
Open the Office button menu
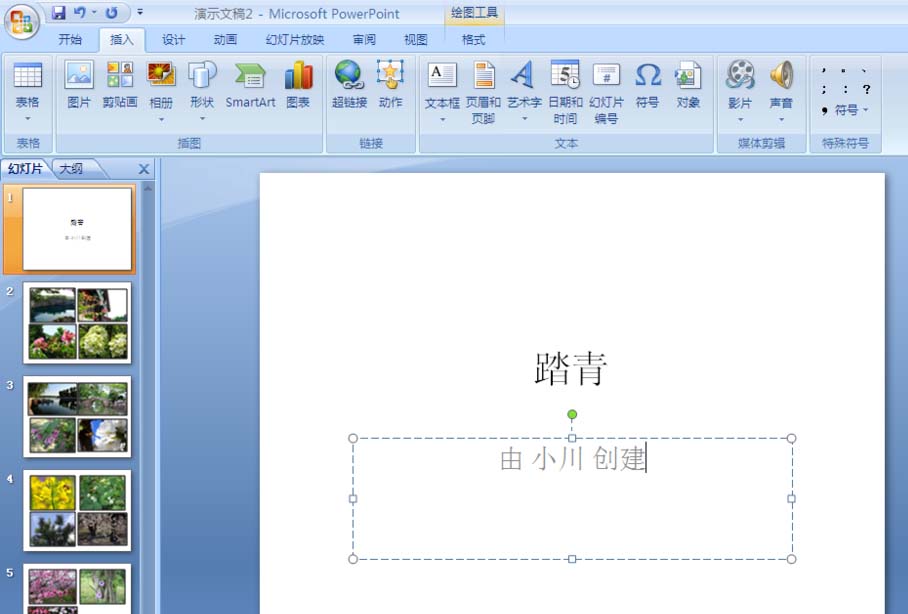22,22
